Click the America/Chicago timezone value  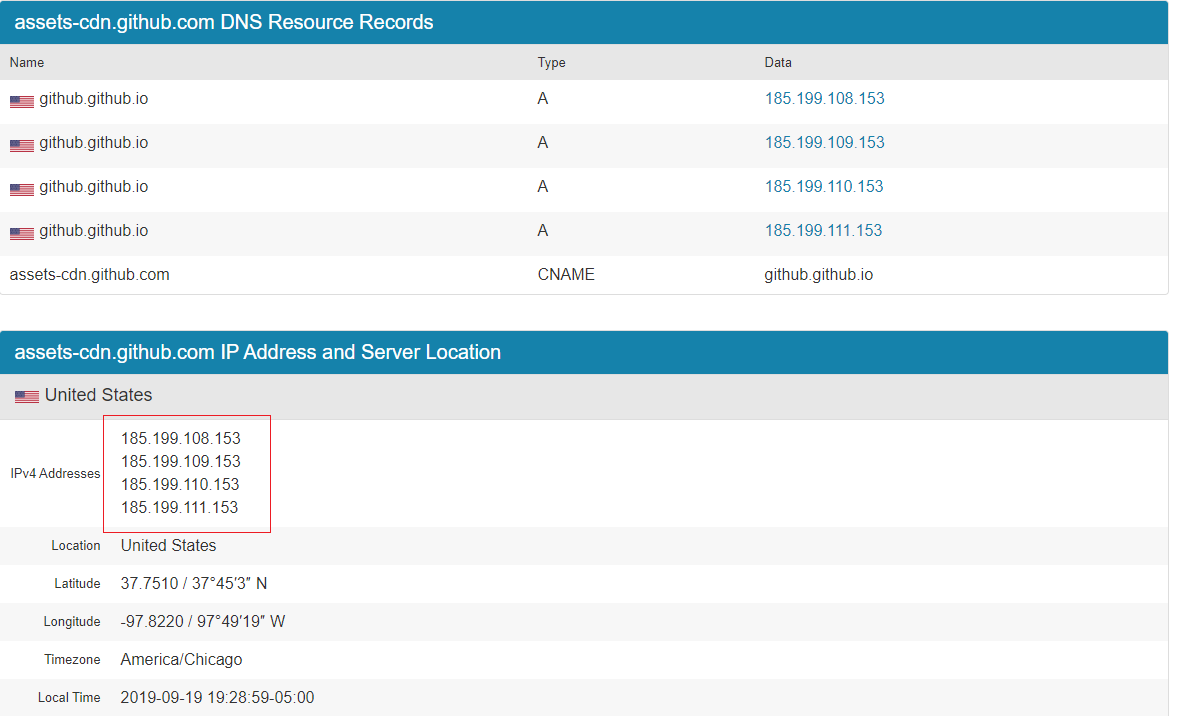tap(181, 659)
